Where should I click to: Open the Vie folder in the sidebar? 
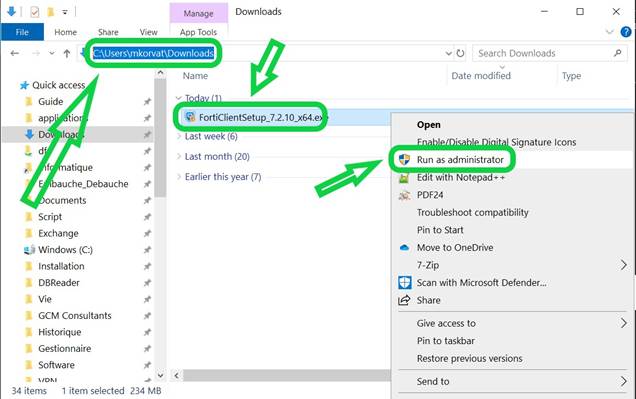click(45, 299)
